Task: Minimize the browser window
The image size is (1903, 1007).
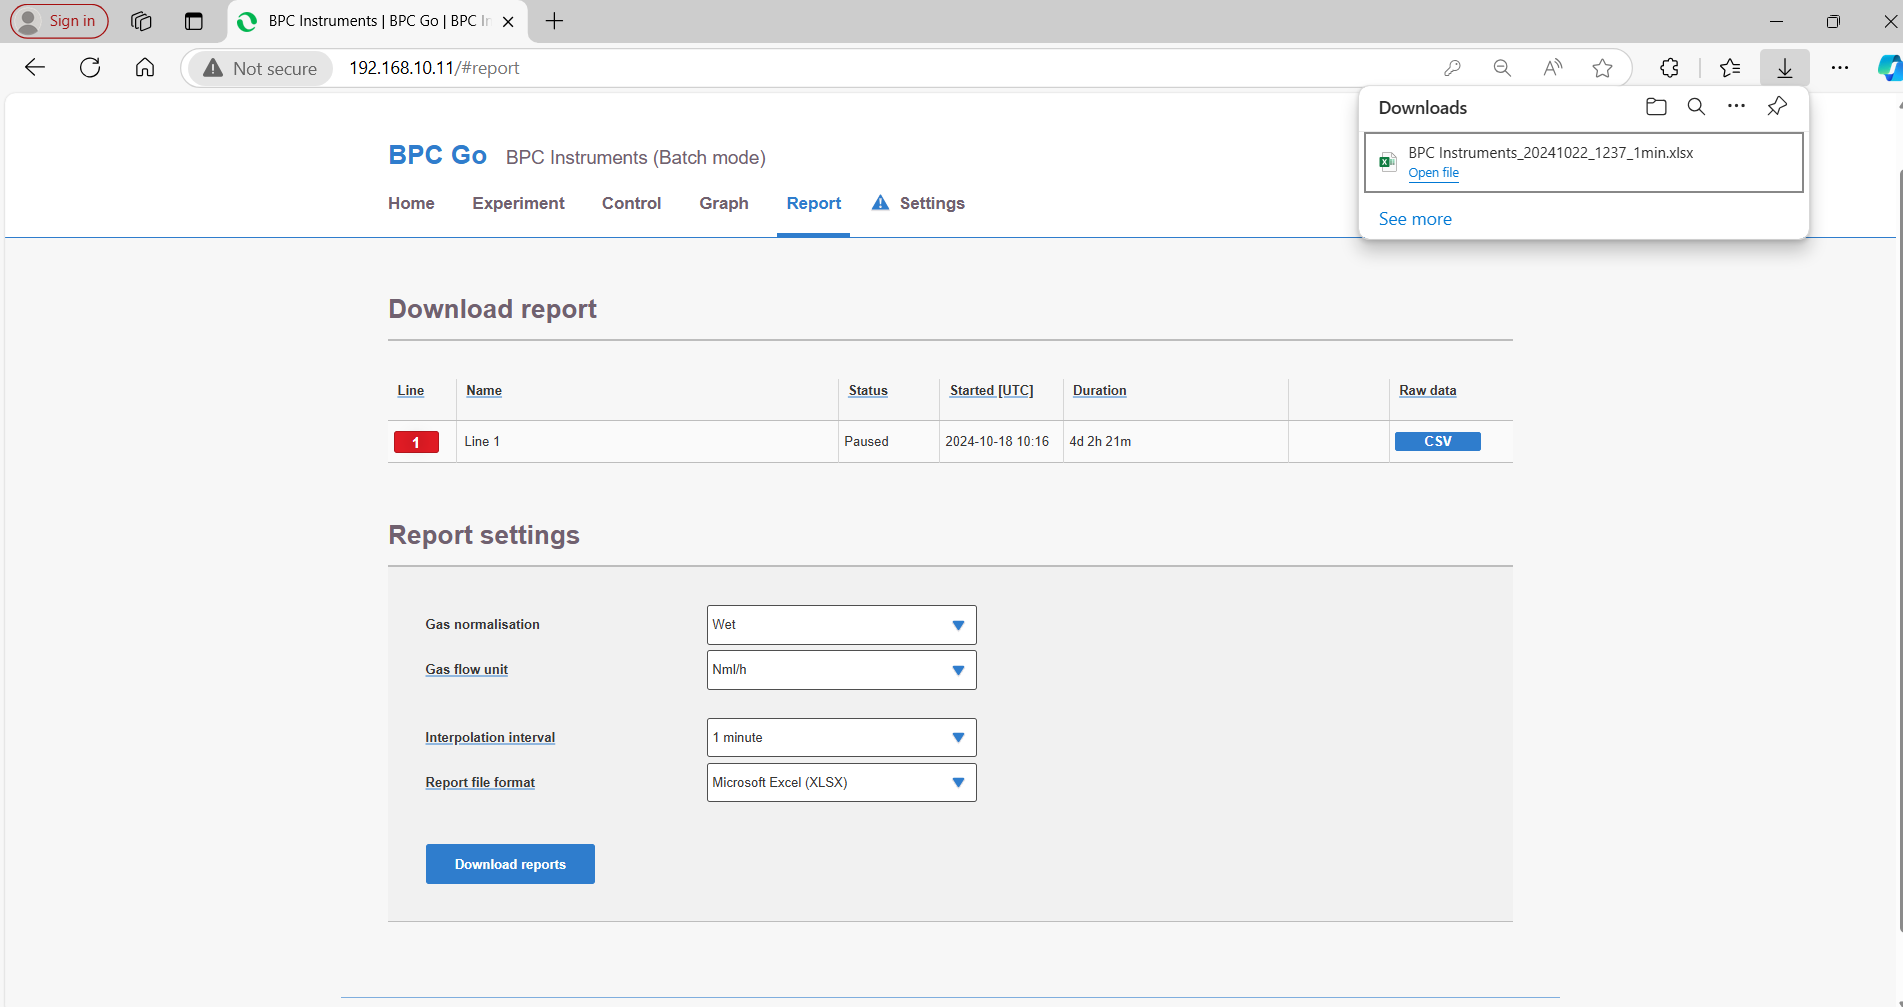Action: [1776, 21]
